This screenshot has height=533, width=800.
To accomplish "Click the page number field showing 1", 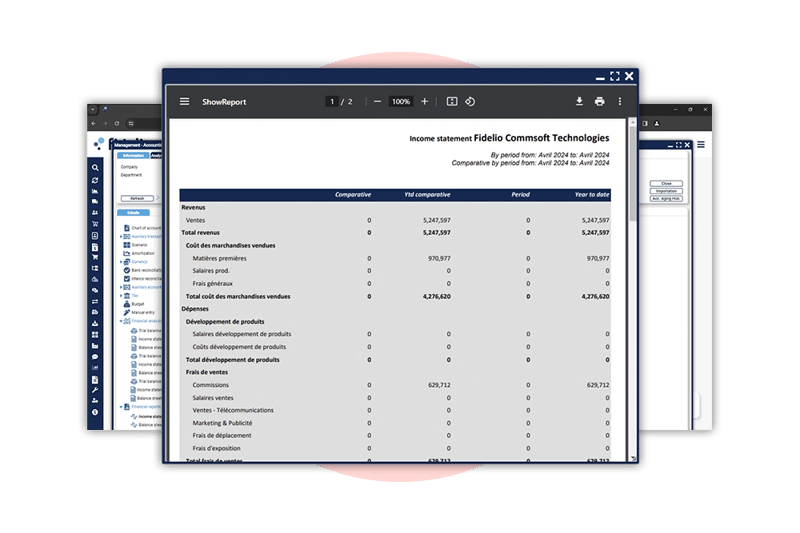I will pos(332,101).
